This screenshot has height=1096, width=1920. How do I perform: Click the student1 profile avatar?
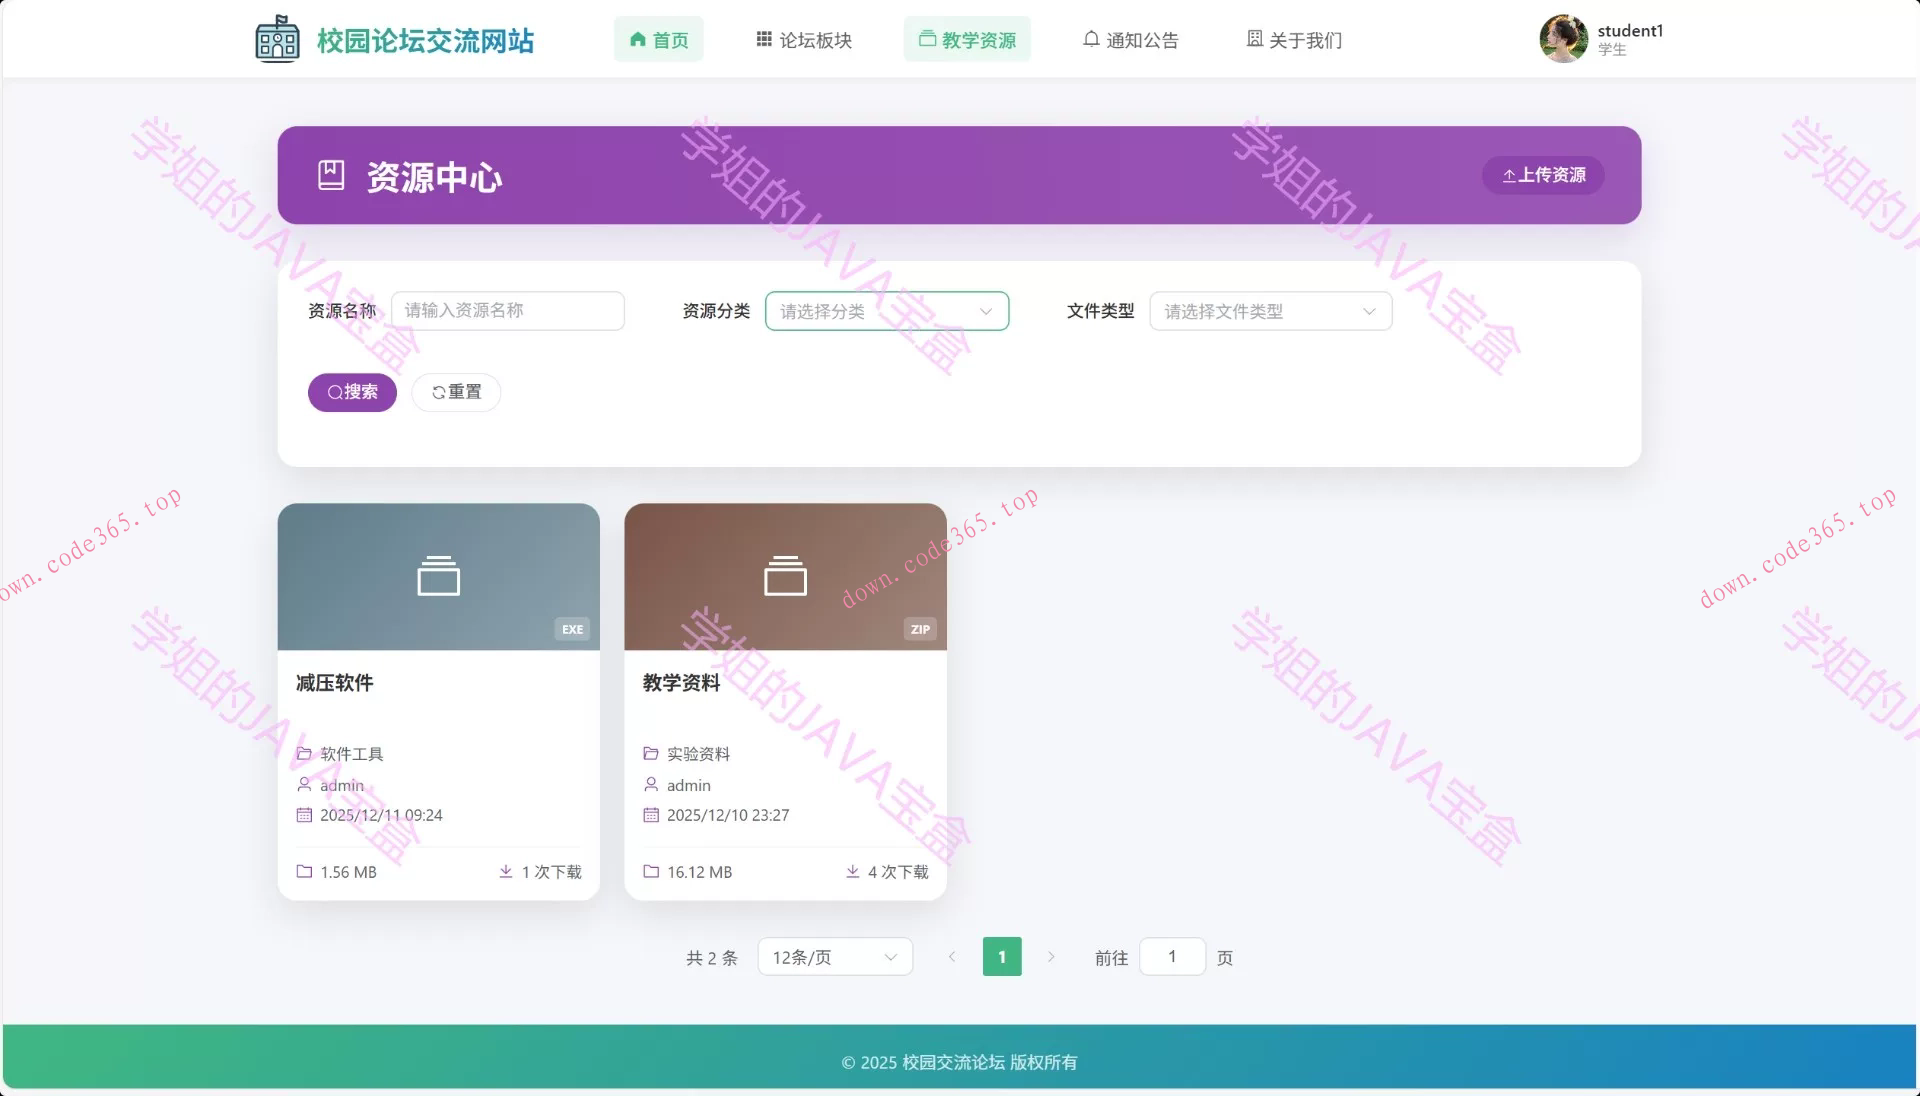click(1563, 38)
